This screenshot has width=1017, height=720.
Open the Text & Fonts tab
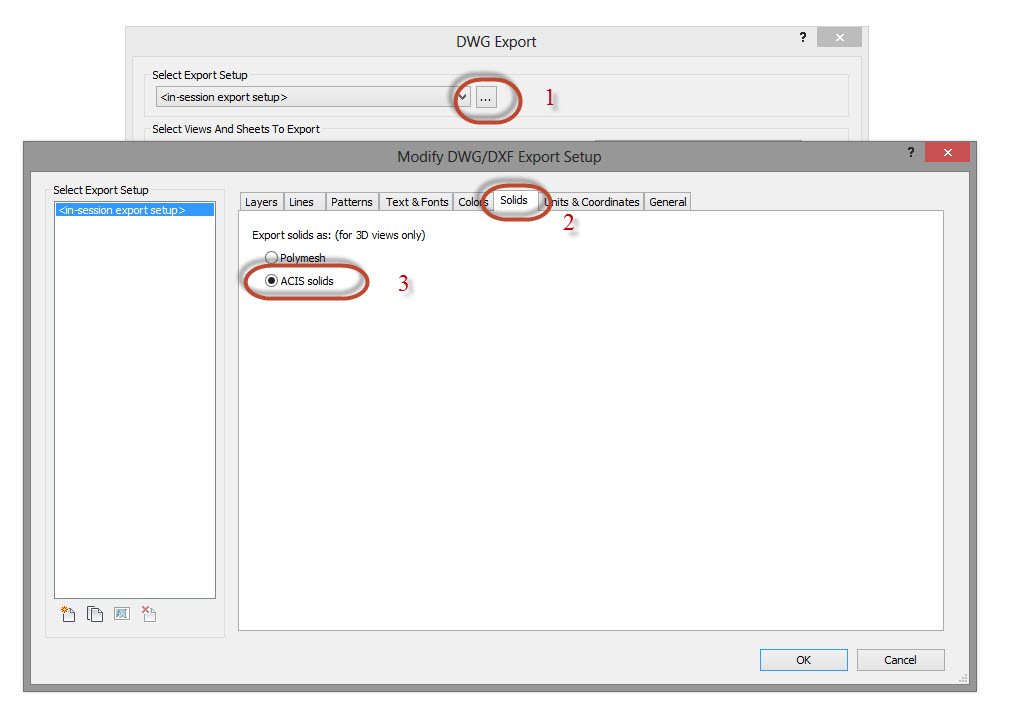(416, 201)
